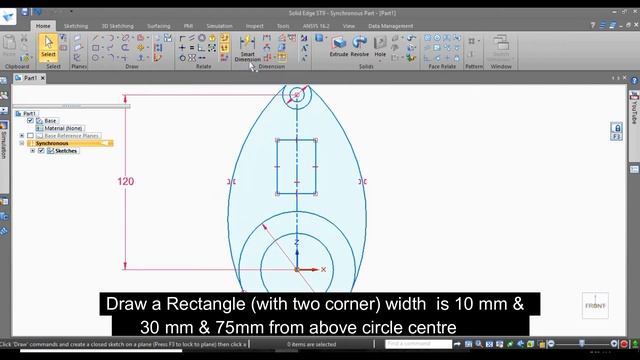Image resolution: width=640 pixels, height=360 pixels.
Task: Toggle Maintain Relationships button in Relate group
Action: point(224,38)
